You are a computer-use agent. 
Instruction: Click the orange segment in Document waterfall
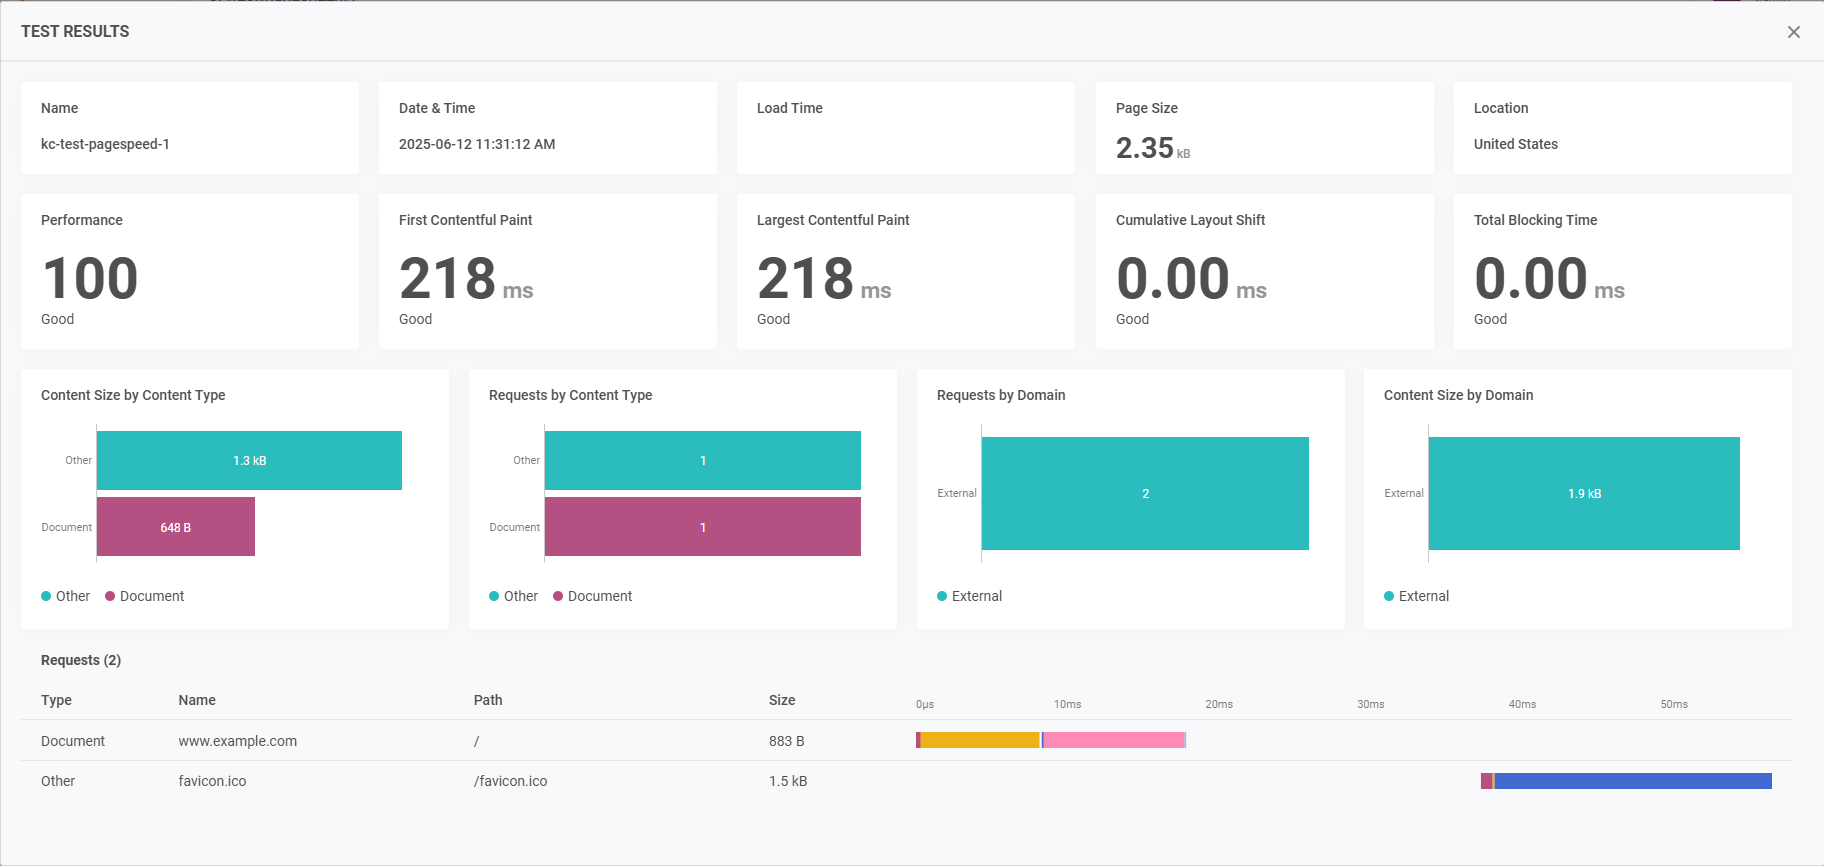tap(980, 740)
